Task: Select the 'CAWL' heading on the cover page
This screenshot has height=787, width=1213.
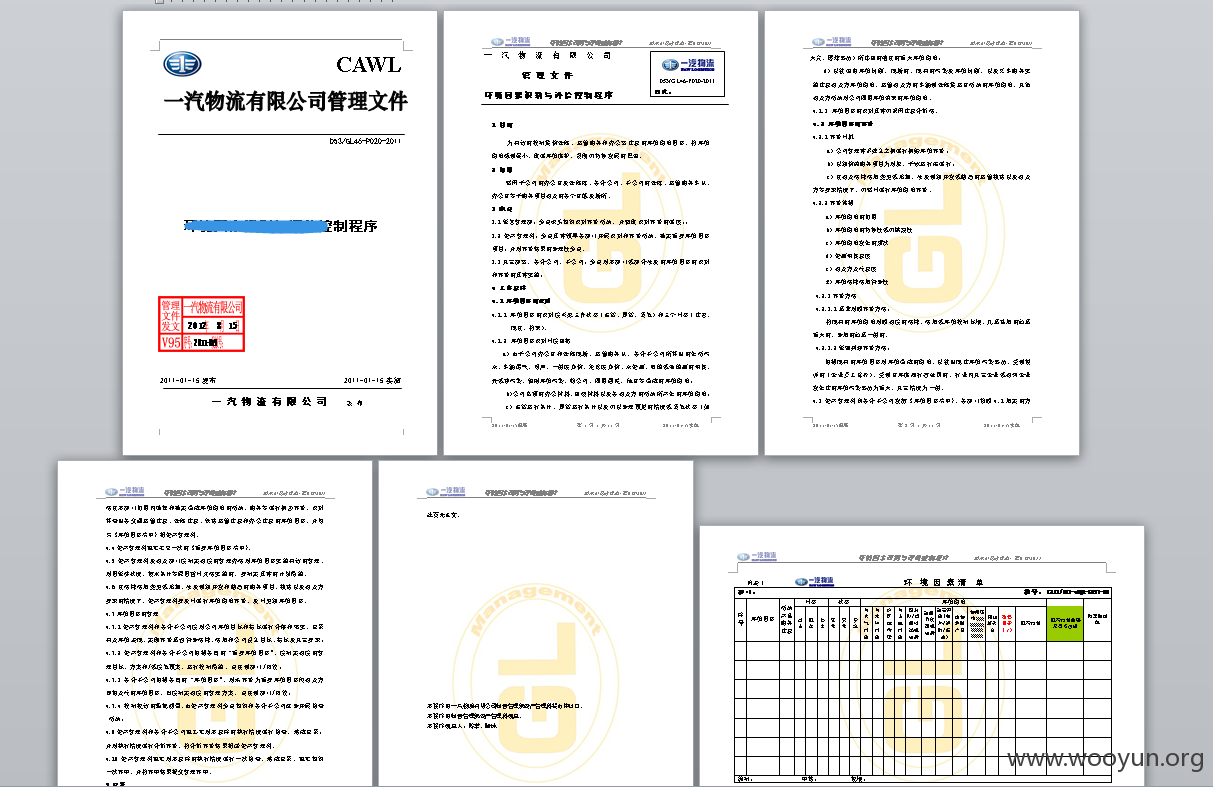Action: (368, 65)
